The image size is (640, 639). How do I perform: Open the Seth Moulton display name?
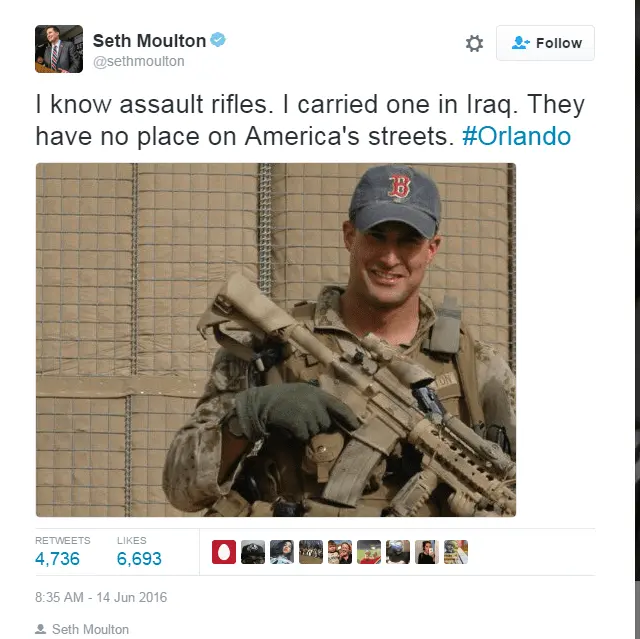coord(149,41)
